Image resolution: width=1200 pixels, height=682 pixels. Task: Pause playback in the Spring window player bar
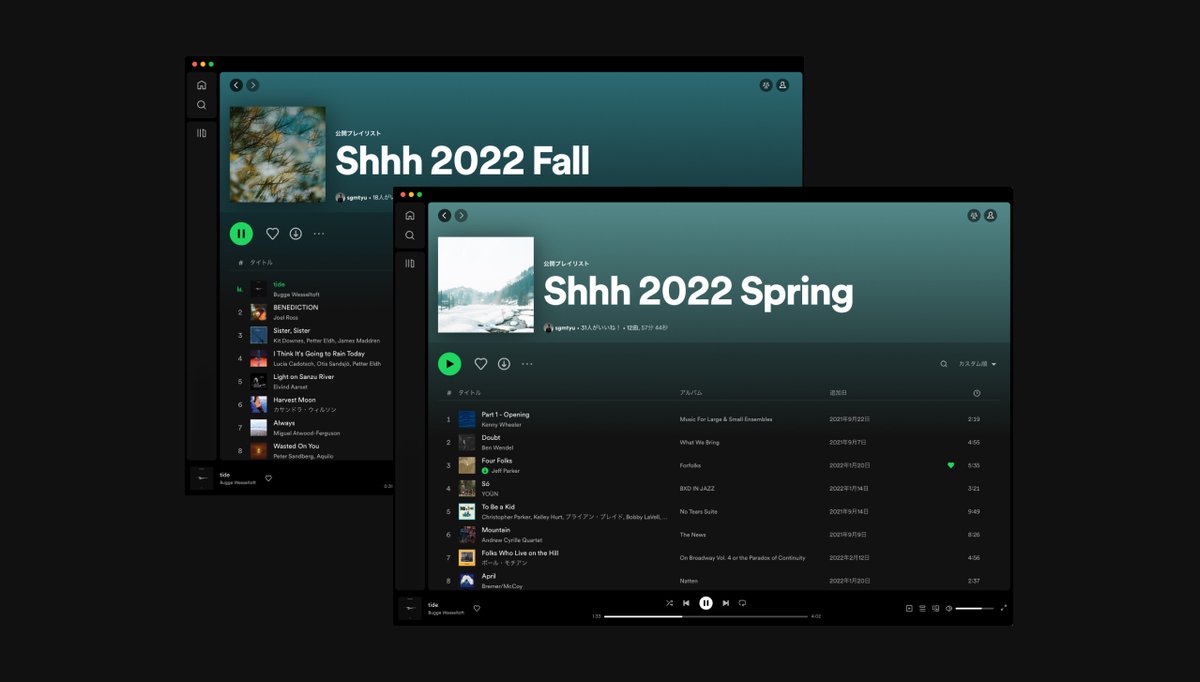(x=706, y=603)
